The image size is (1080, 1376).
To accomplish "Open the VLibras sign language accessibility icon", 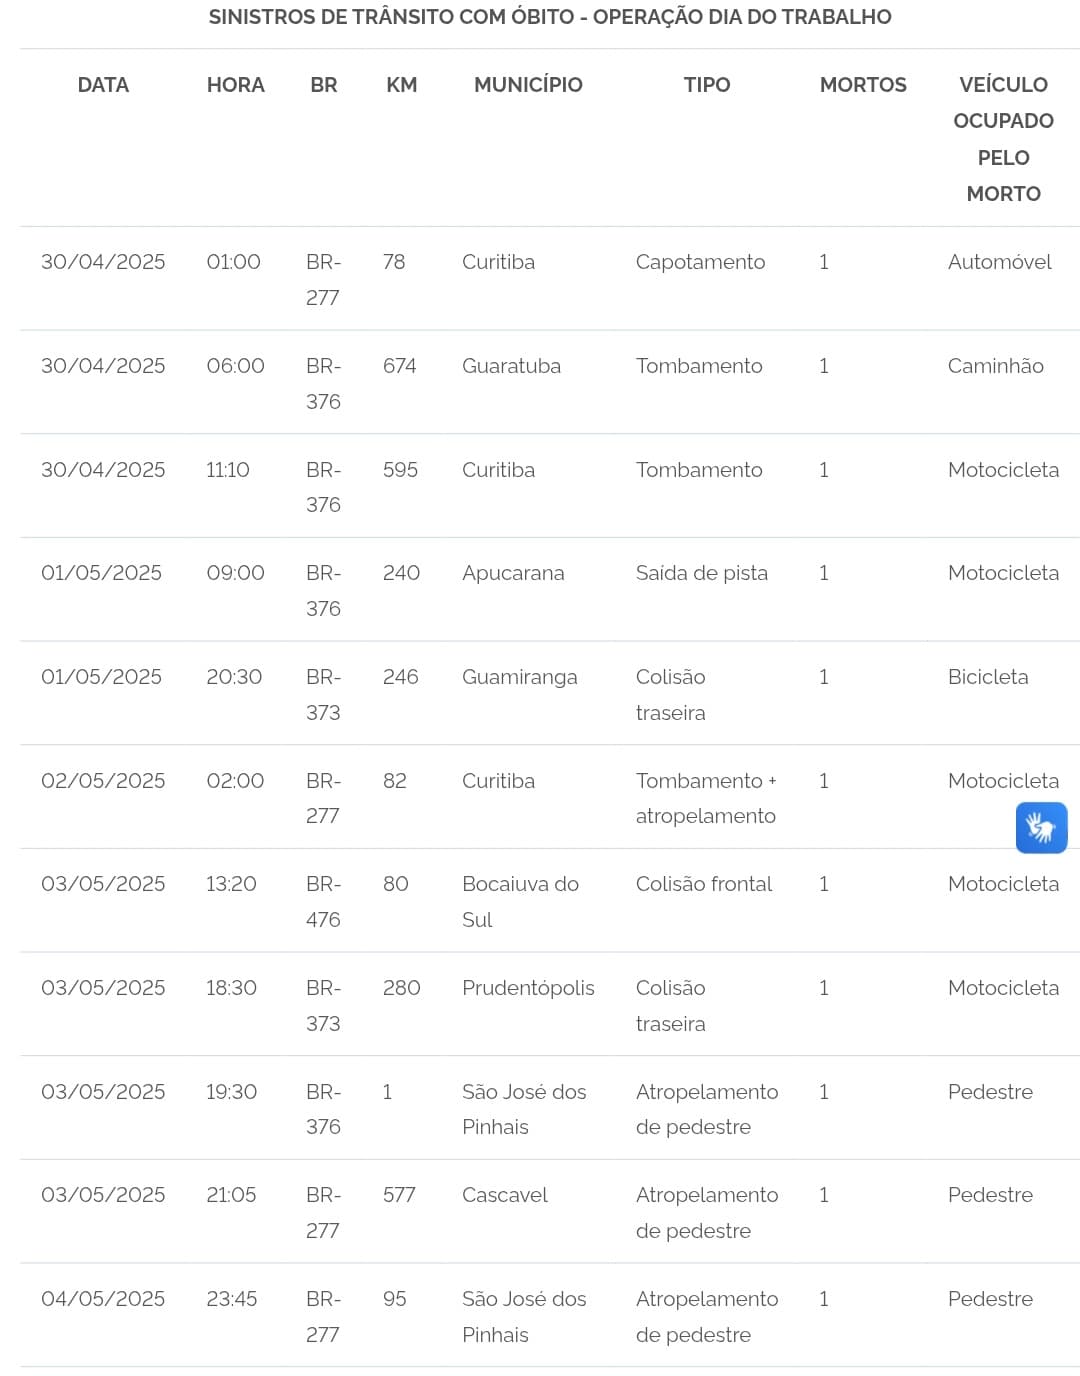I will [x=1041, y=828].
